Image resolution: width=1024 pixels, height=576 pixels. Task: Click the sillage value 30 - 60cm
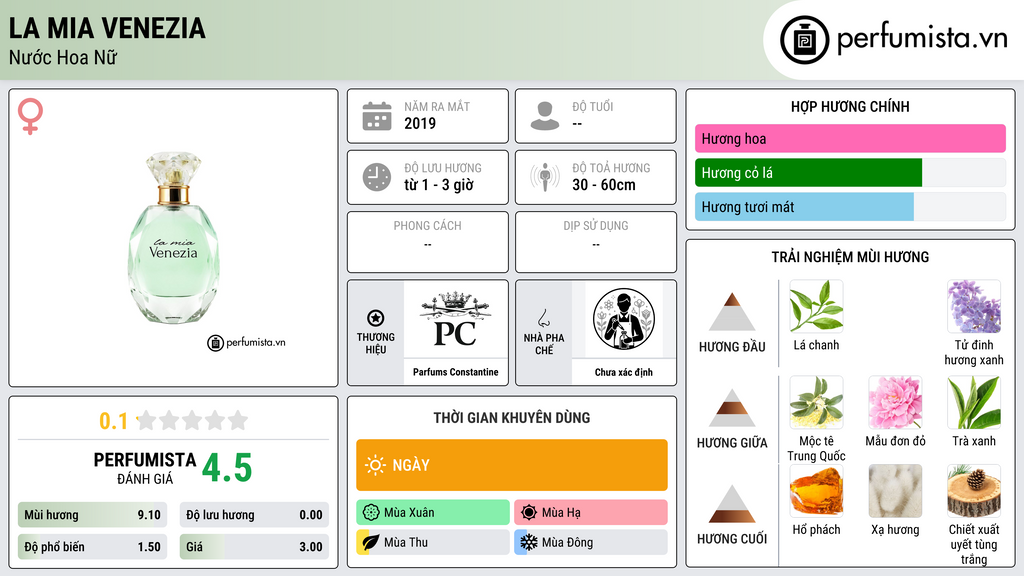603,185
